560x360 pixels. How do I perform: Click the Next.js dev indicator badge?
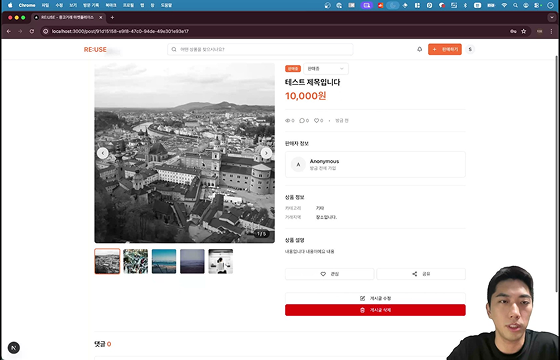pos(14,348)
